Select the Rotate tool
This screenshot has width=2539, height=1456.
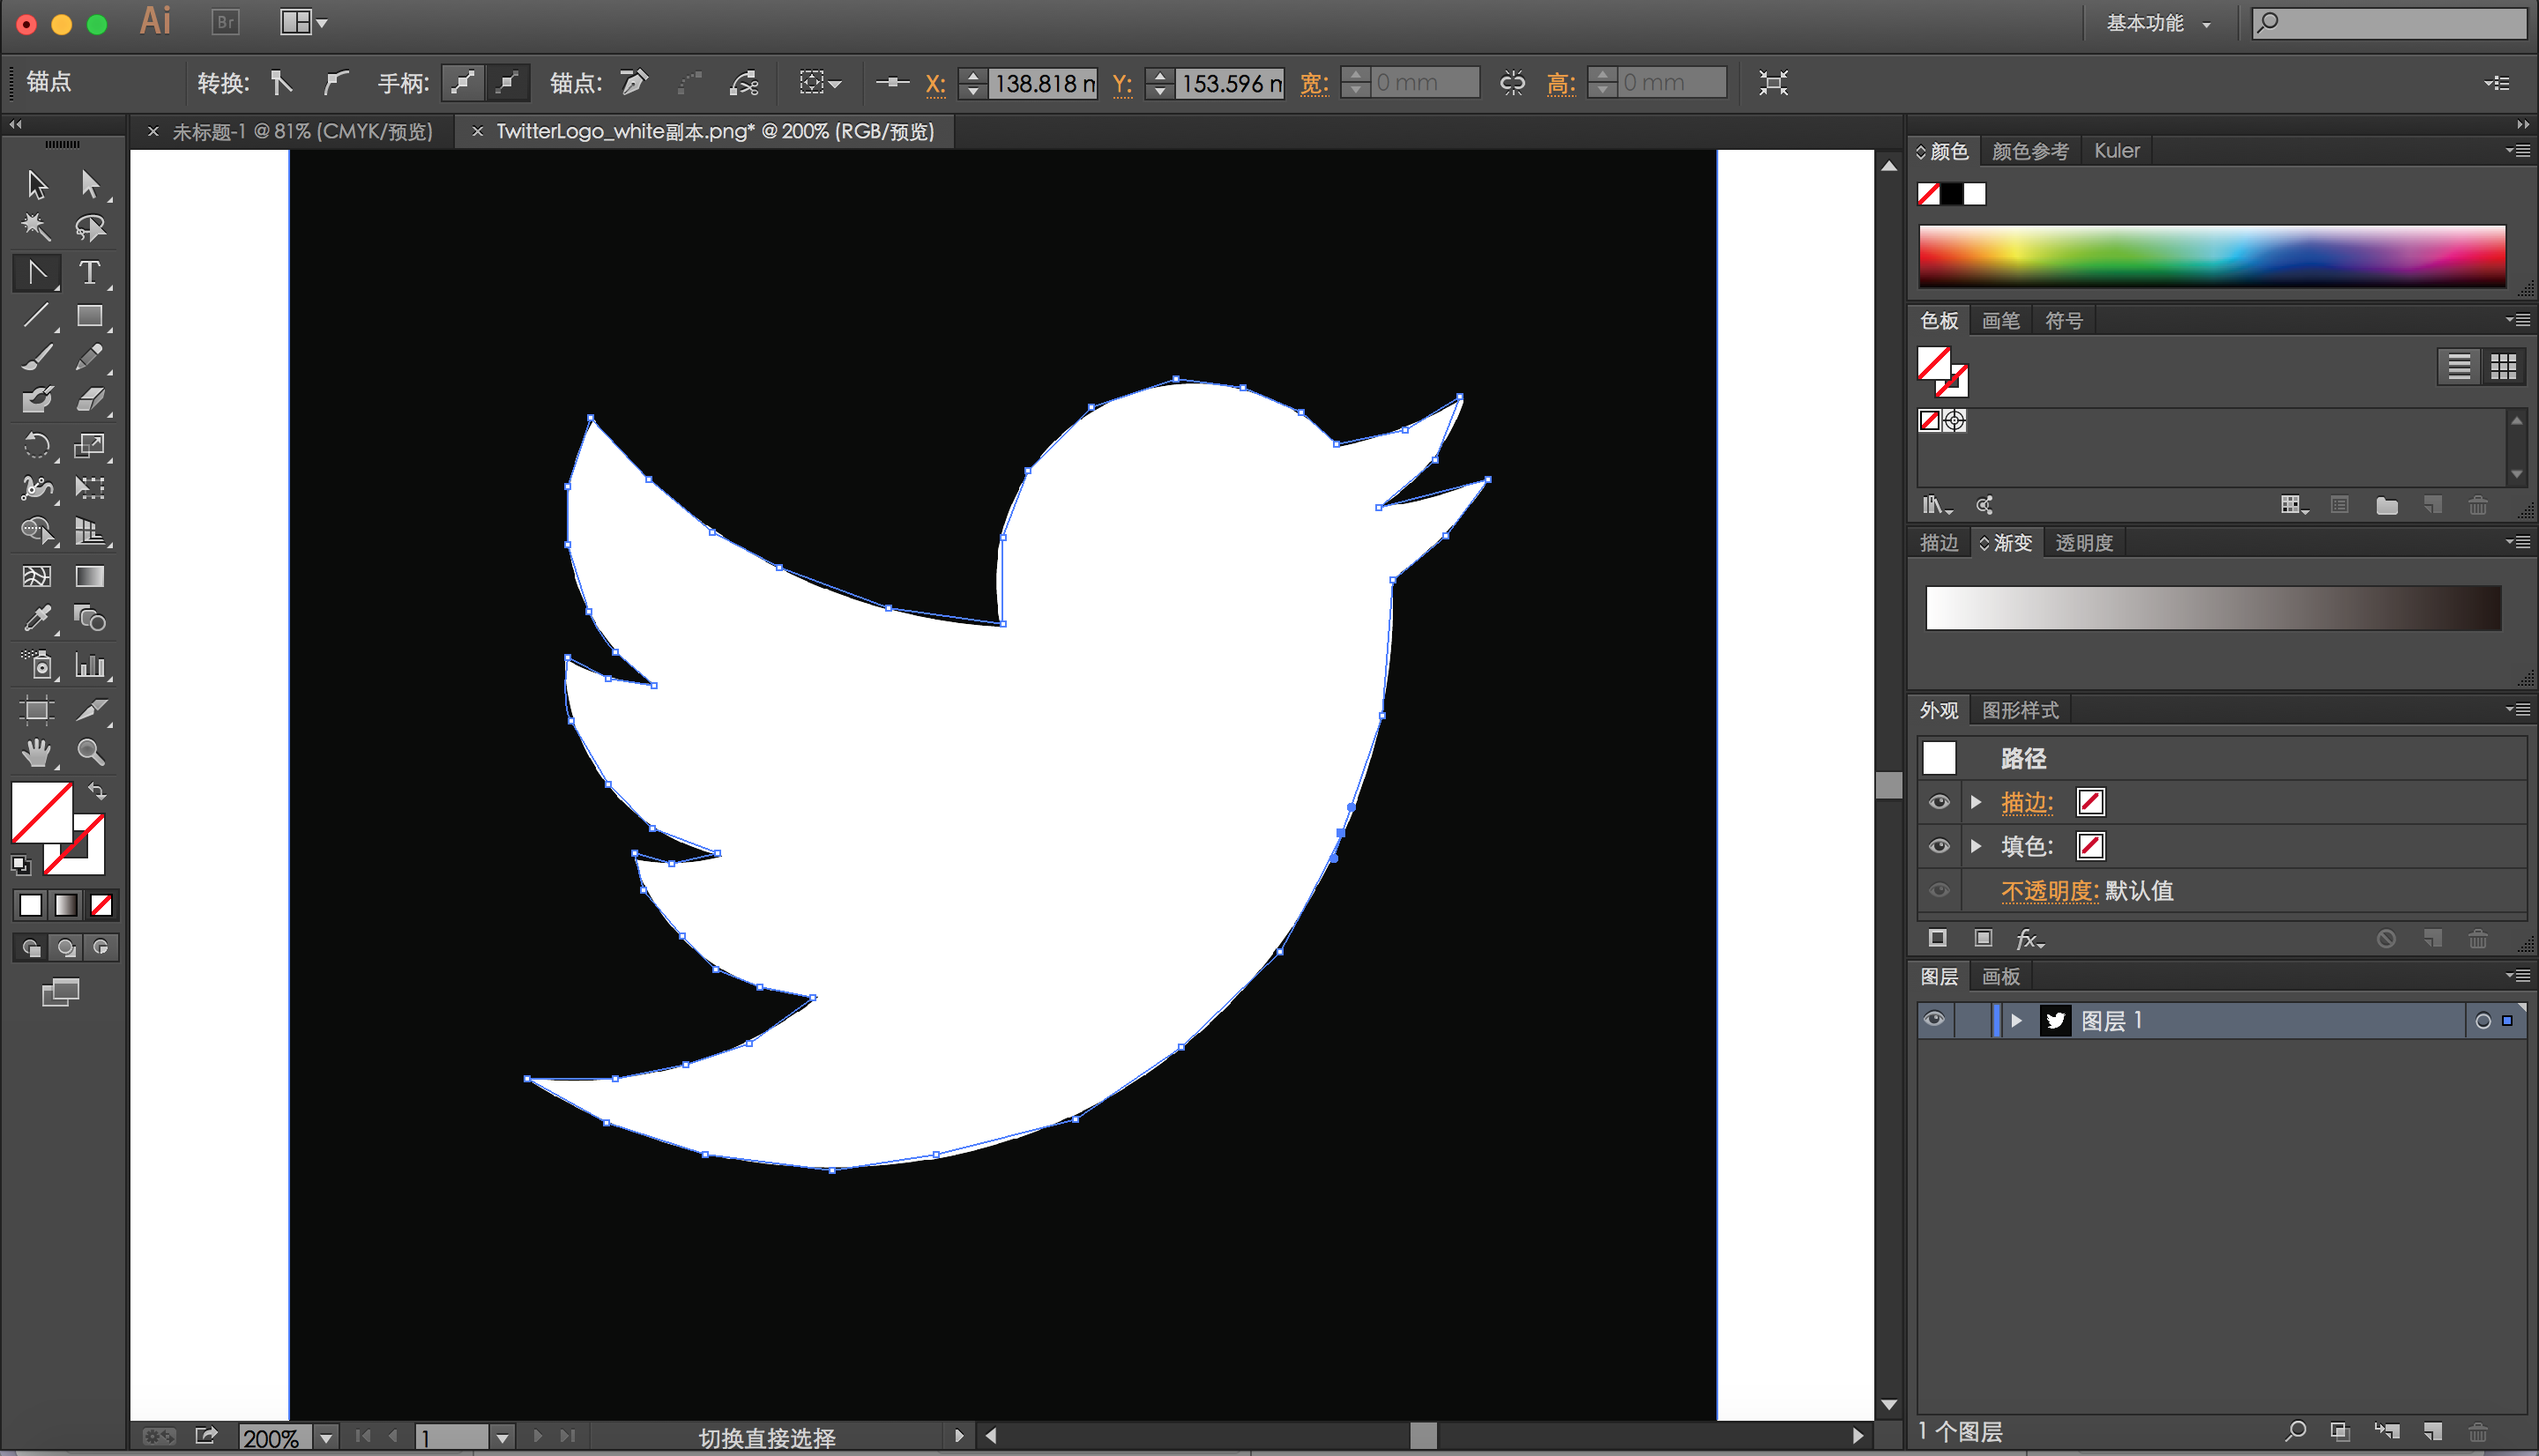(37, 445)
